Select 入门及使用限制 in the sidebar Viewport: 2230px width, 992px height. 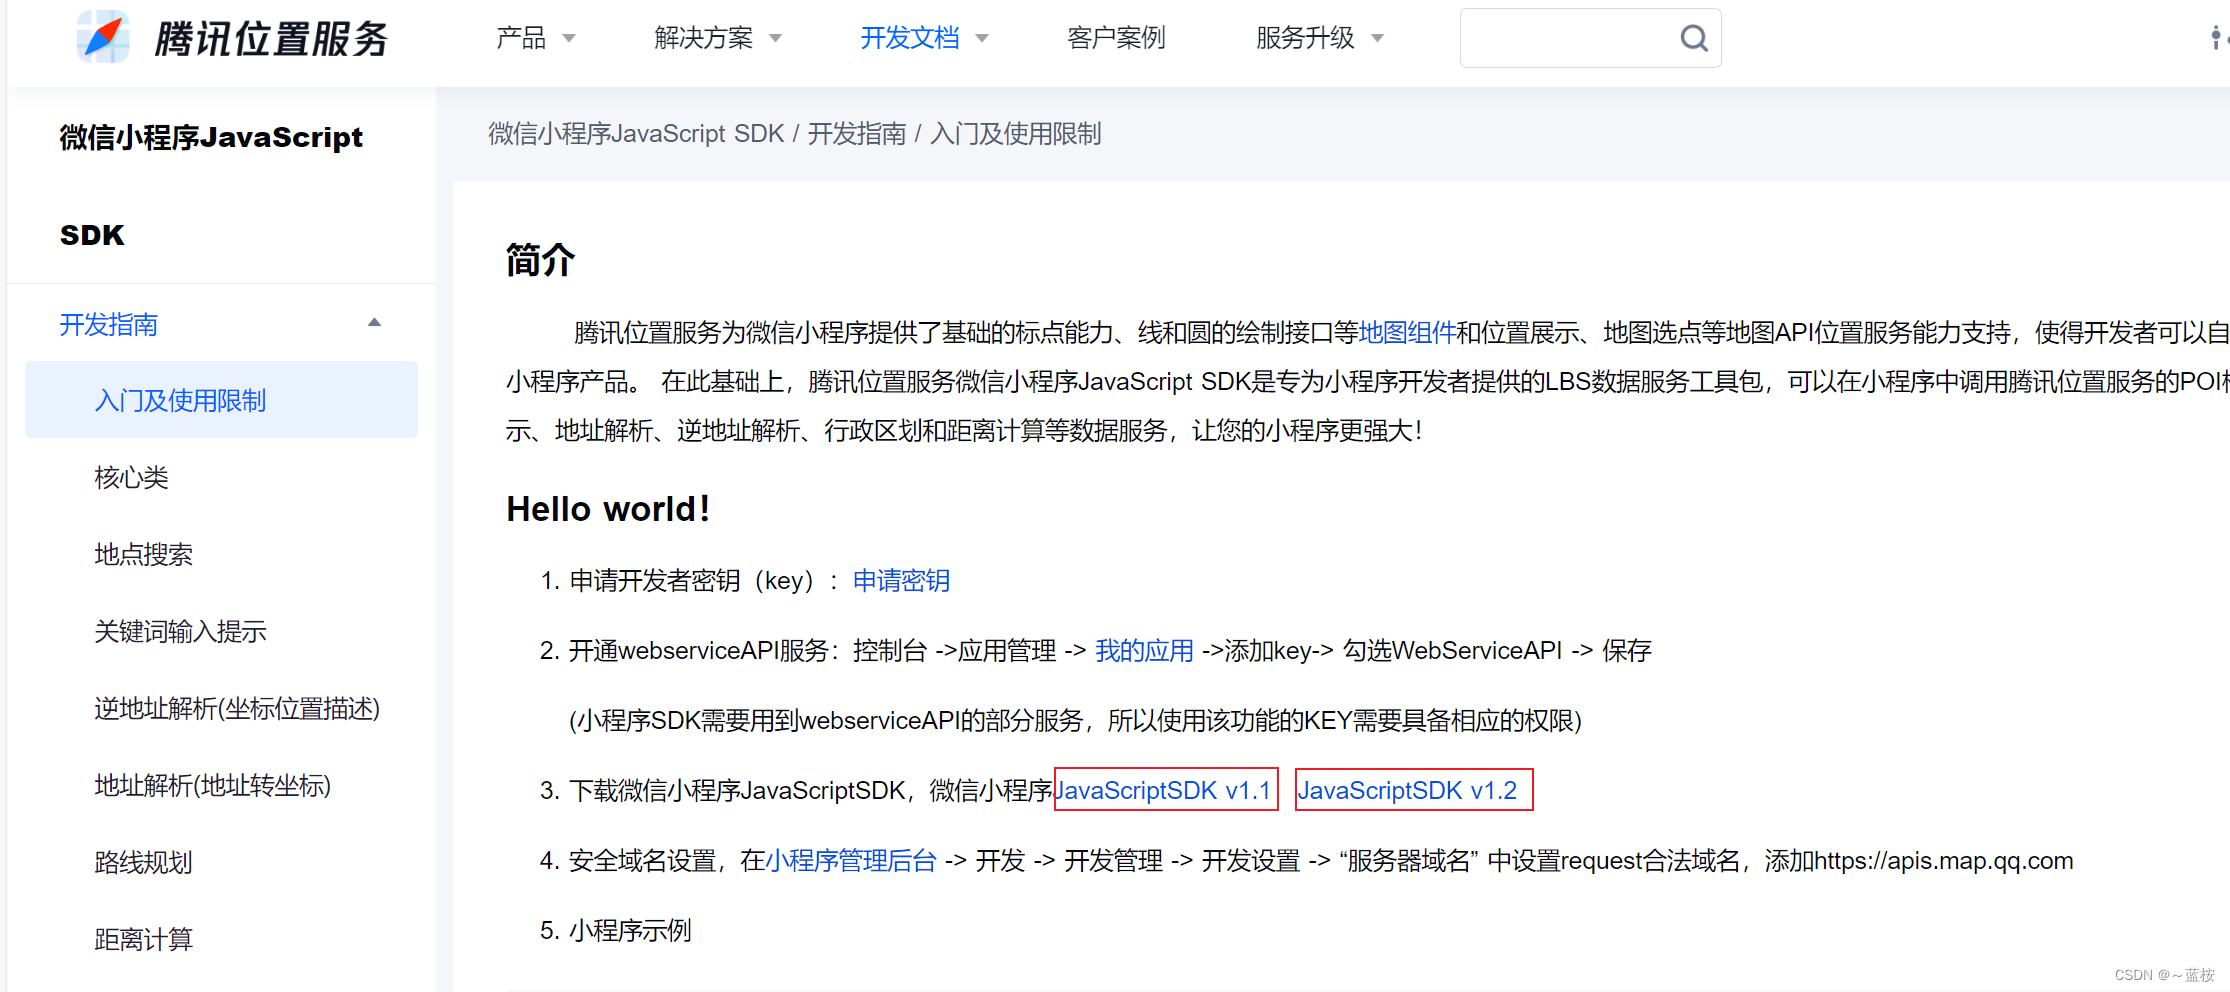(x=221, y=400)
